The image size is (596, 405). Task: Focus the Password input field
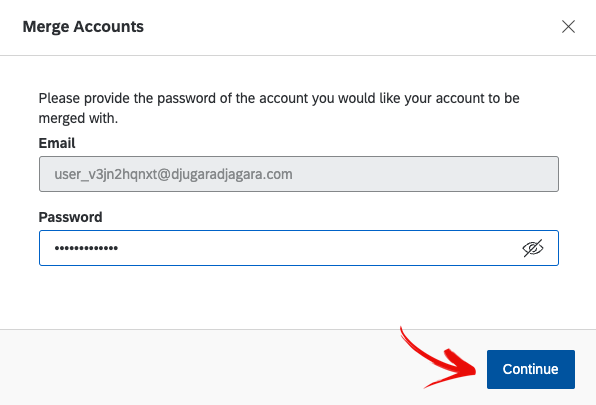point(299,248)
